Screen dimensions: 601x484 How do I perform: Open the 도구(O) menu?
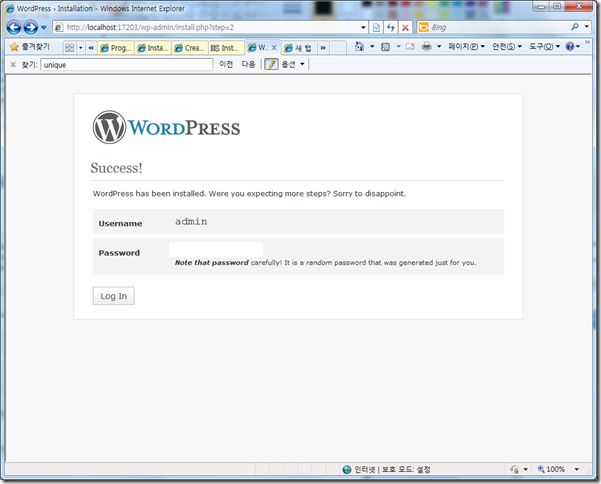point(544,46)
